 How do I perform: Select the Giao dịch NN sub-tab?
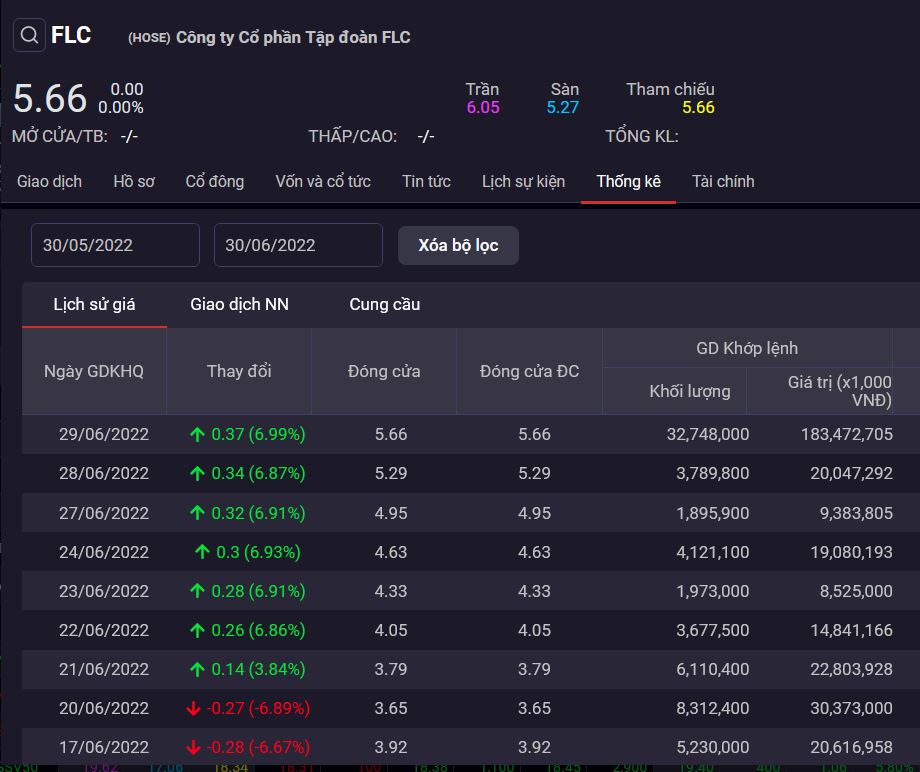pos(239,304)
